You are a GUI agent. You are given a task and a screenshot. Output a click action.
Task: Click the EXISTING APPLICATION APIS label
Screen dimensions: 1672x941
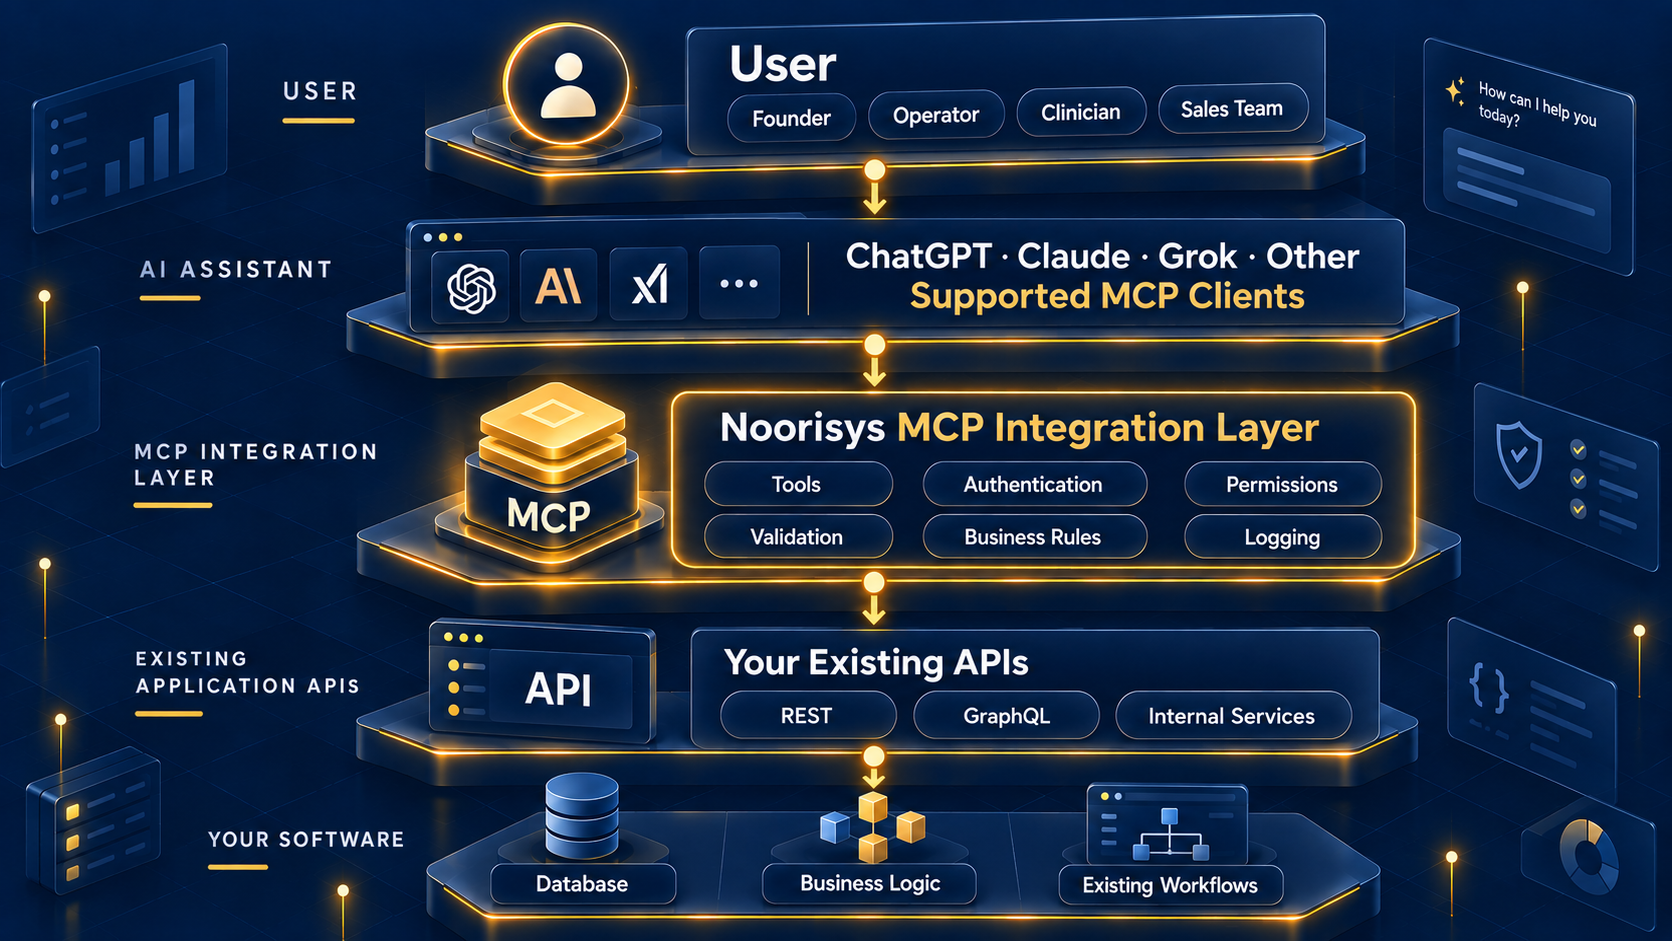[x=247, y=672]
